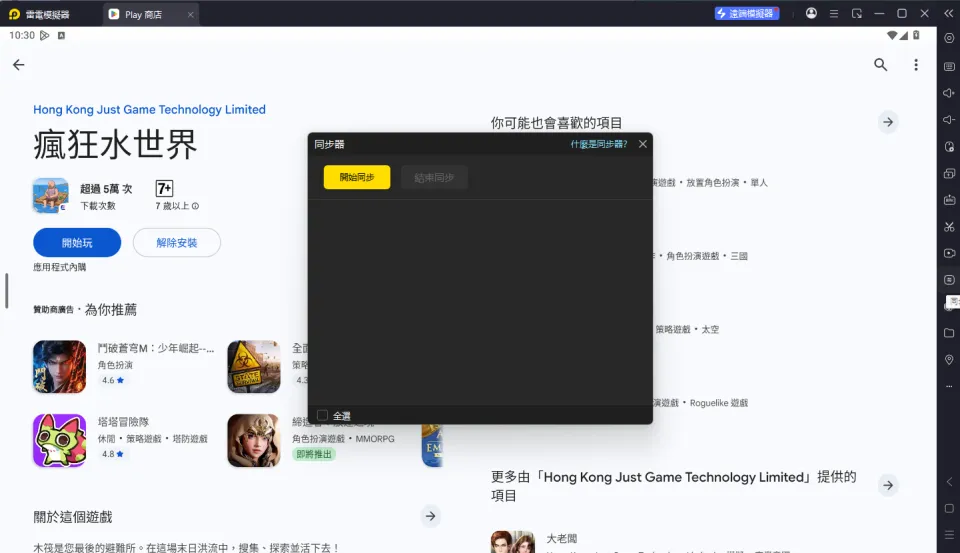Click the Android recent apps icon in sidebar
Image resolution: width=960 pixels, height=553 pixels.
click(x=949, y=535)
